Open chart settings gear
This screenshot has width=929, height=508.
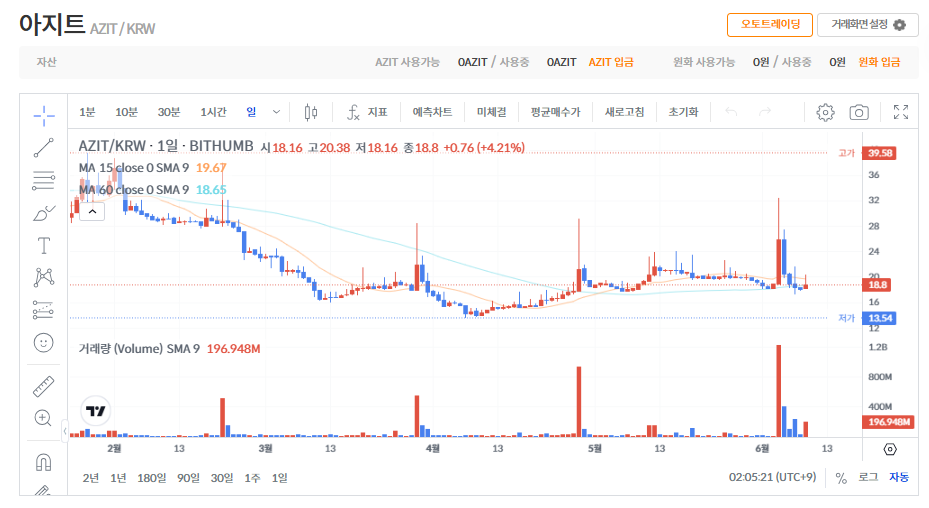(825, 112)
